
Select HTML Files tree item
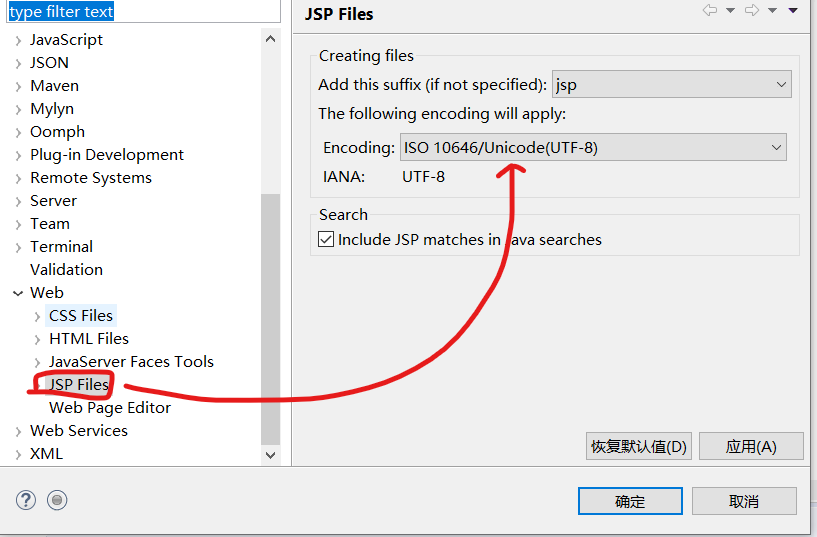point(89,339)
